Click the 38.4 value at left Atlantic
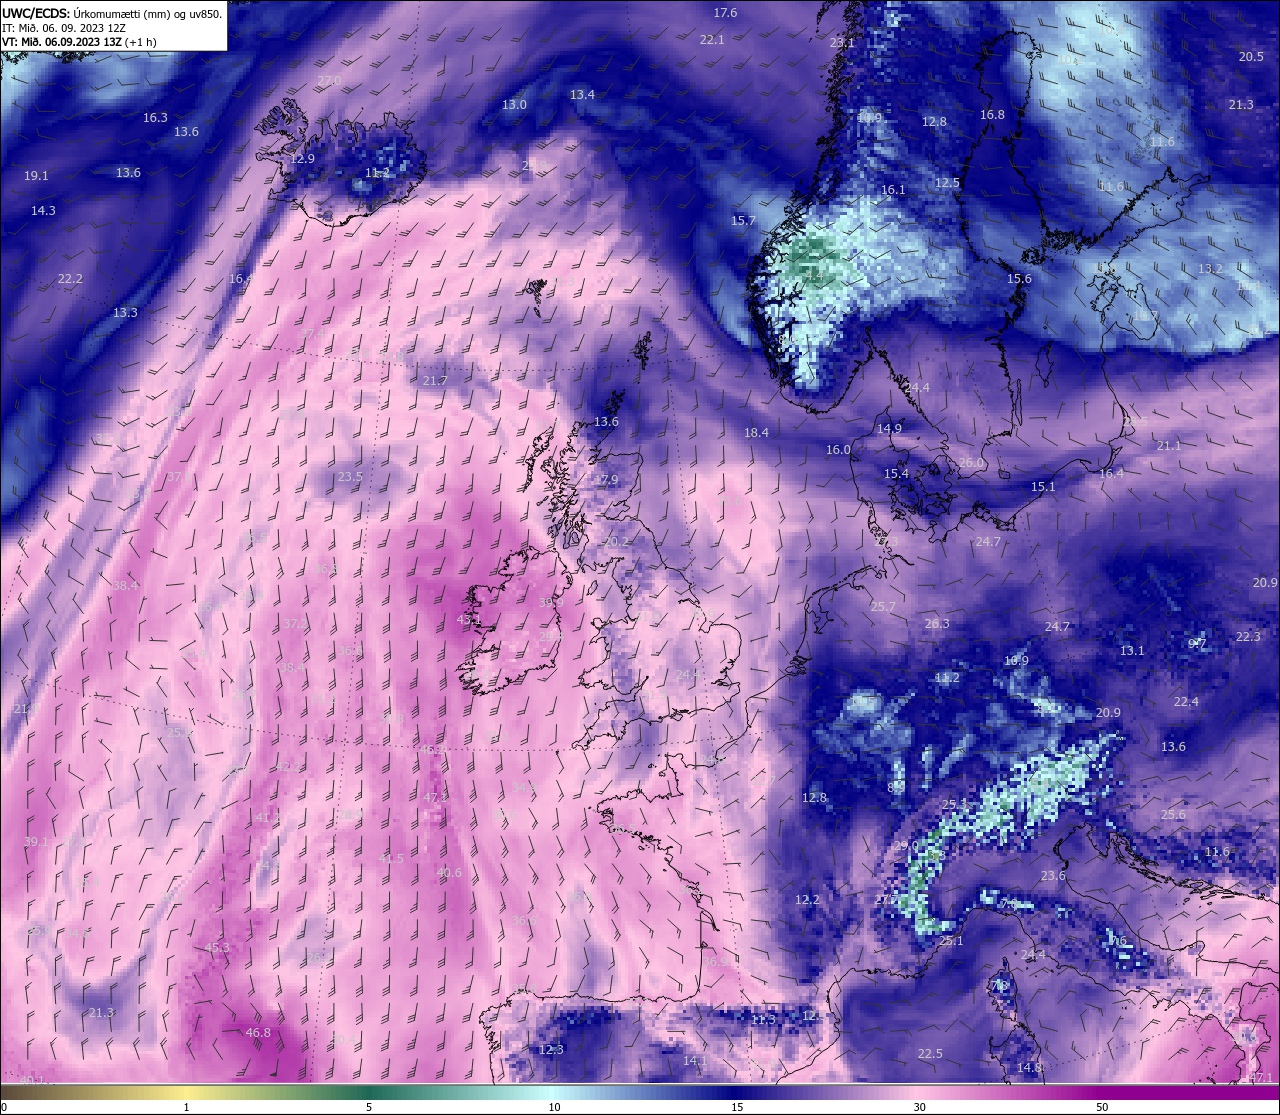Viewport: 1280px width, 1115px height. coord(126,586)
